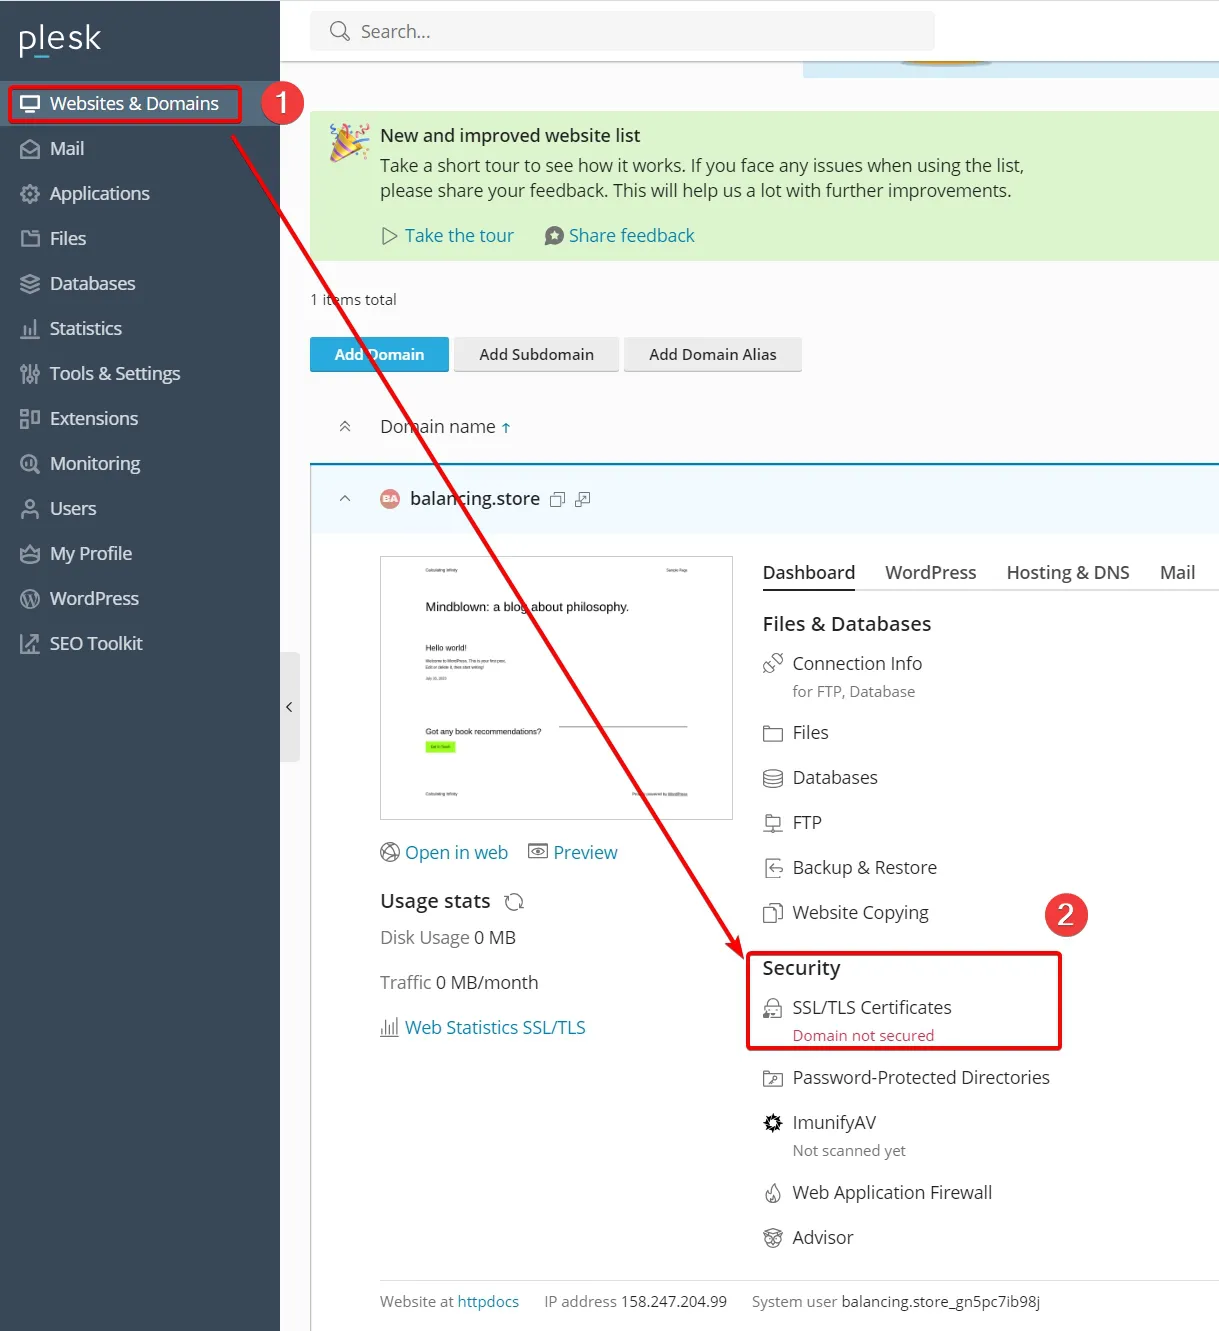Click the SEO Toolkit chart icon
Image resolution: width=1219 pixels, height=1331 pixels.
point(30,644)
